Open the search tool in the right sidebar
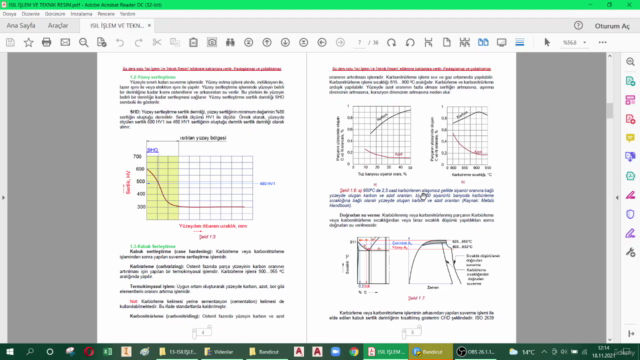The width and height of the screenshot is (640, 360). pyautogui.click(x=630, y=62)
